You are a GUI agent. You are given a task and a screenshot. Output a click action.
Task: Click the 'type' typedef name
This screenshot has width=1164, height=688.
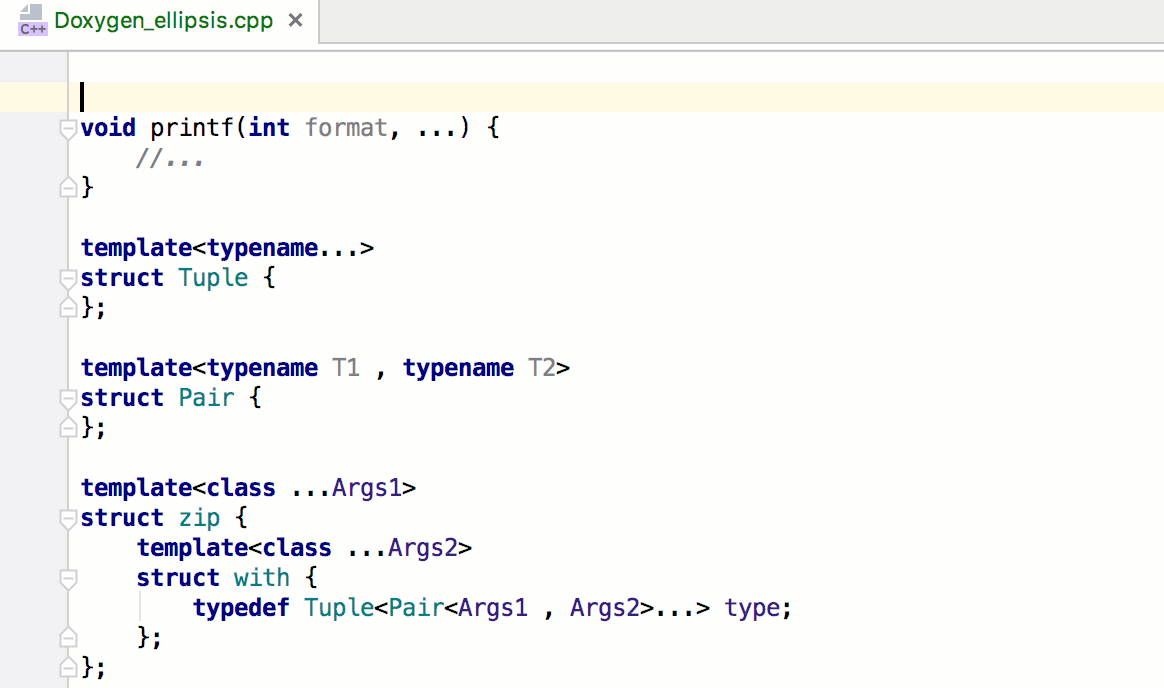coord(752,608)
